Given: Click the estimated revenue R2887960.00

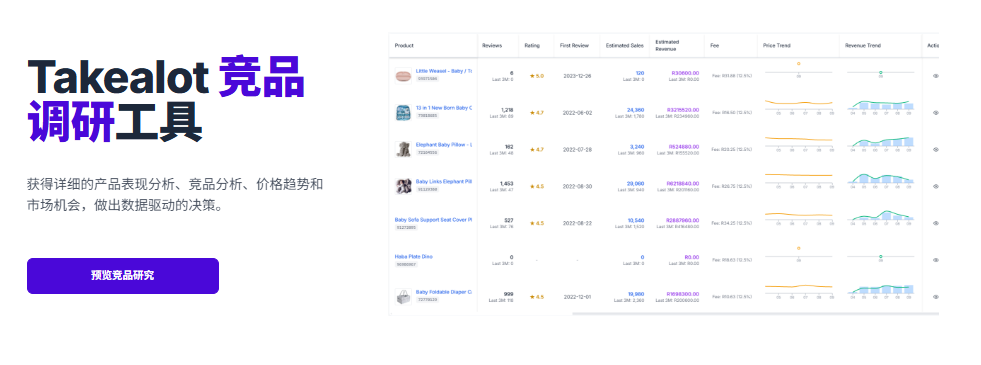Looking at the screenshot, I should point(683,220).
